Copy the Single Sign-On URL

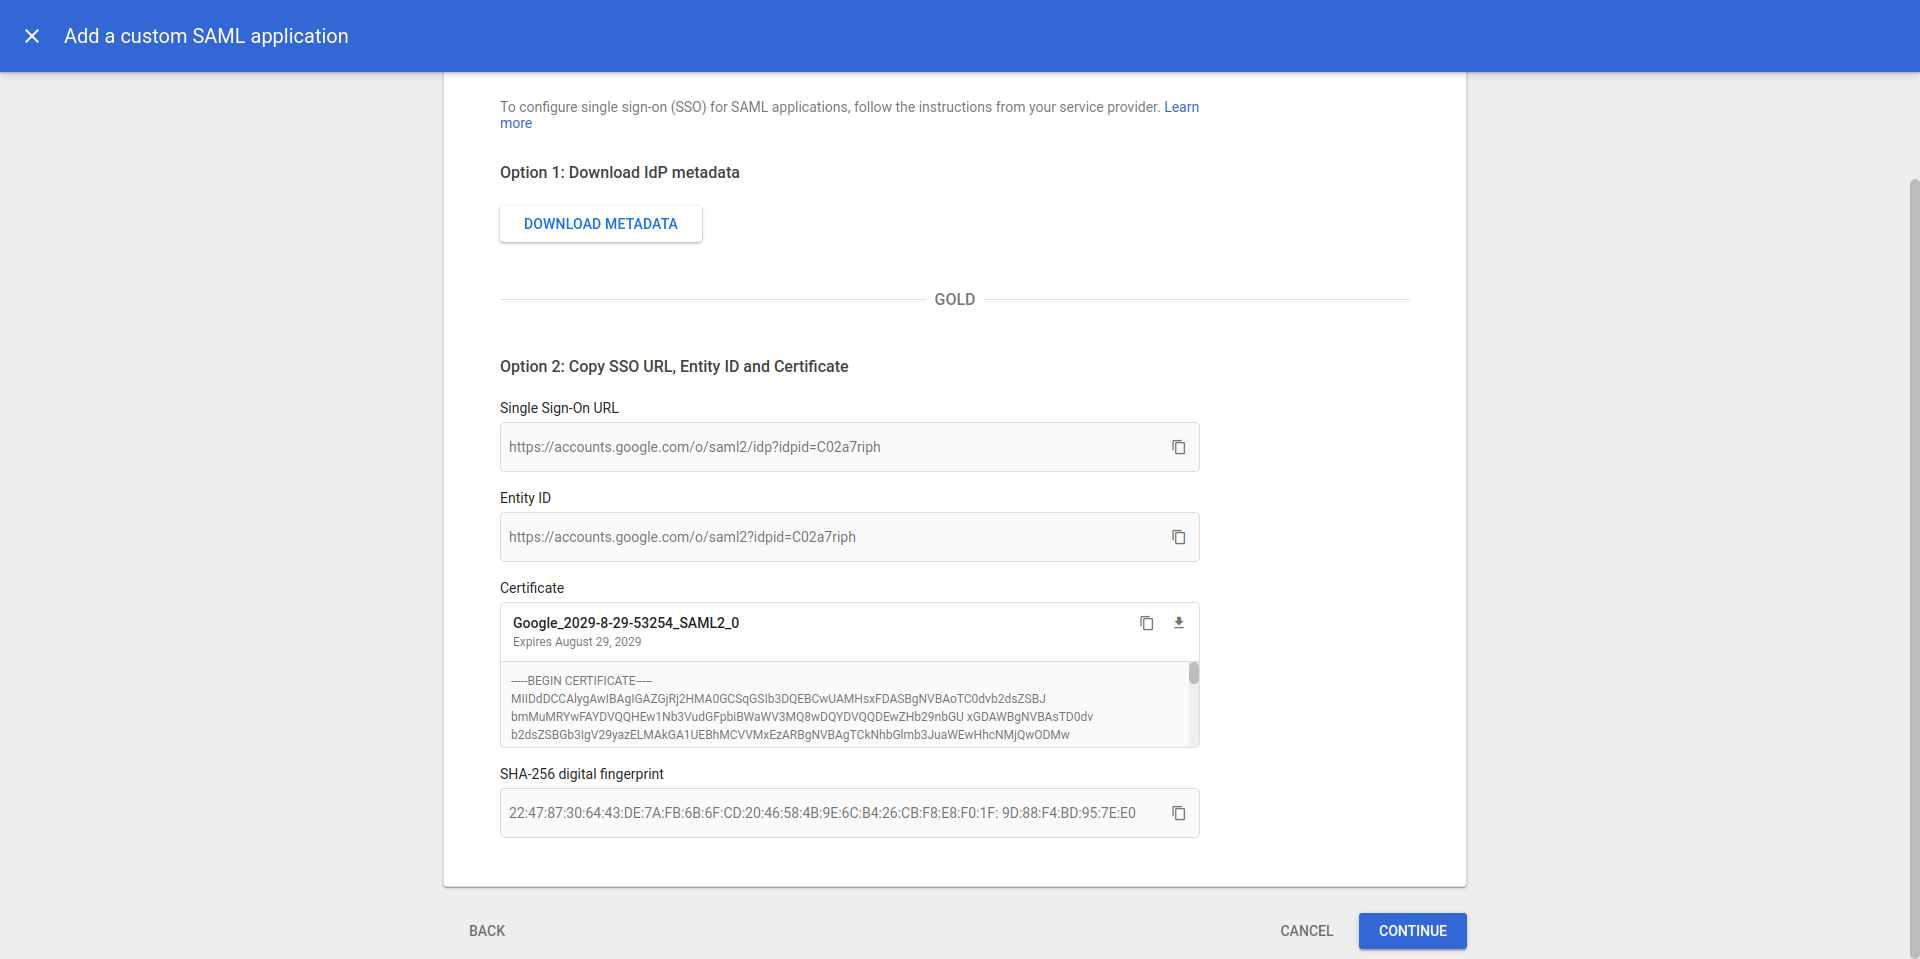pyautogui.click(x=1179, y=447)
